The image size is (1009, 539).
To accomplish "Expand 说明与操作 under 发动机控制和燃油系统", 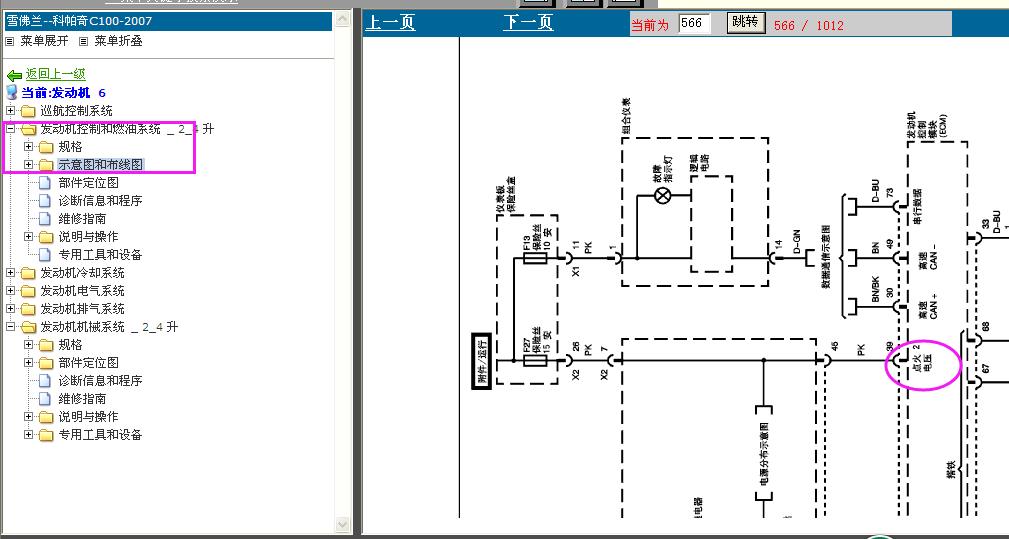I will (x=28, y=237).
